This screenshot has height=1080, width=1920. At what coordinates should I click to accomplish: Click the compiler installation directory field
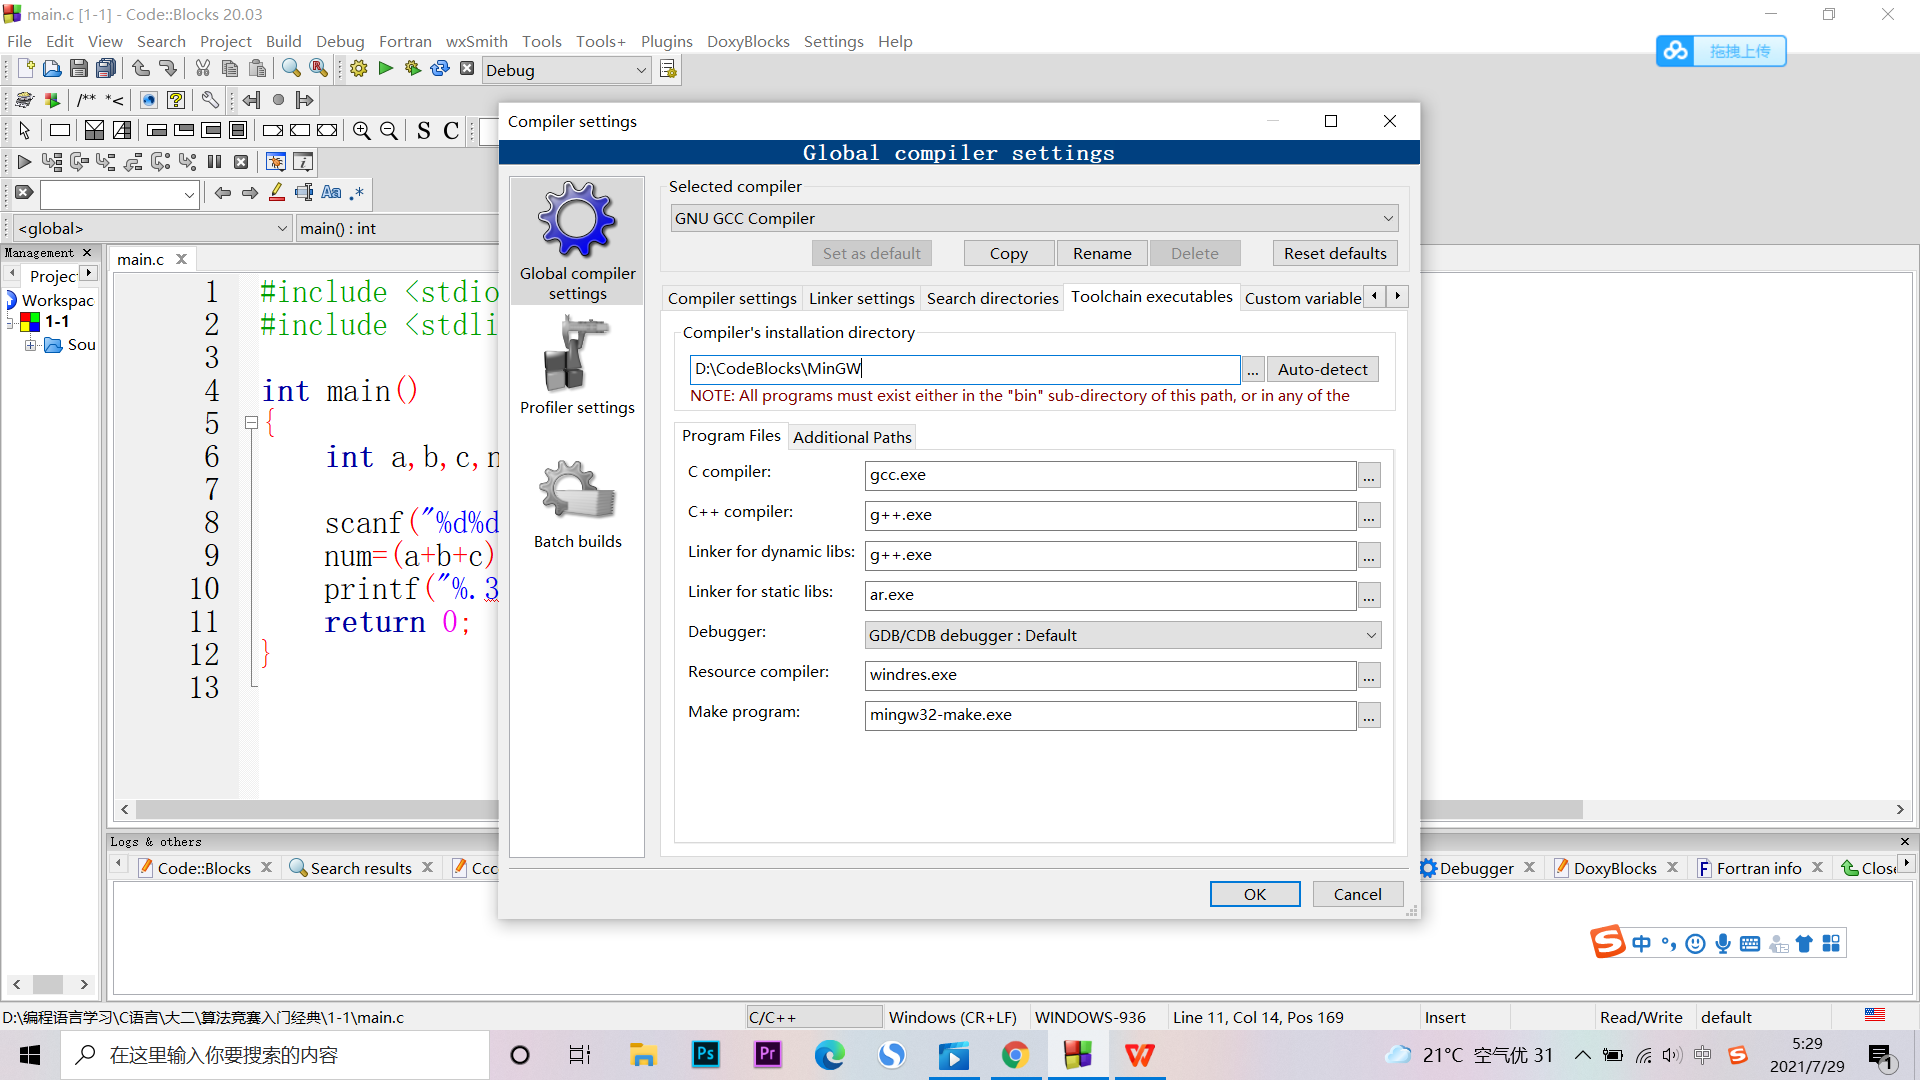[965, 370]
